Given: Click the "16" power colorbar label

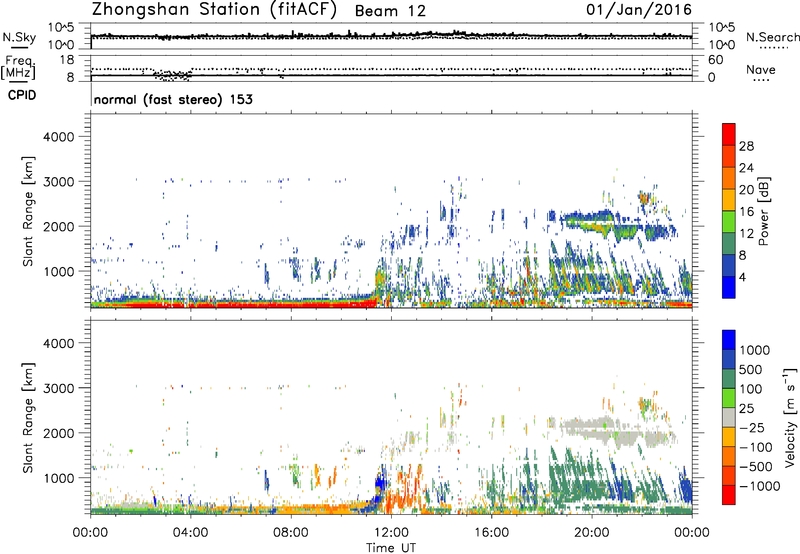Looking at the screenshot, I should pos(746,212).
